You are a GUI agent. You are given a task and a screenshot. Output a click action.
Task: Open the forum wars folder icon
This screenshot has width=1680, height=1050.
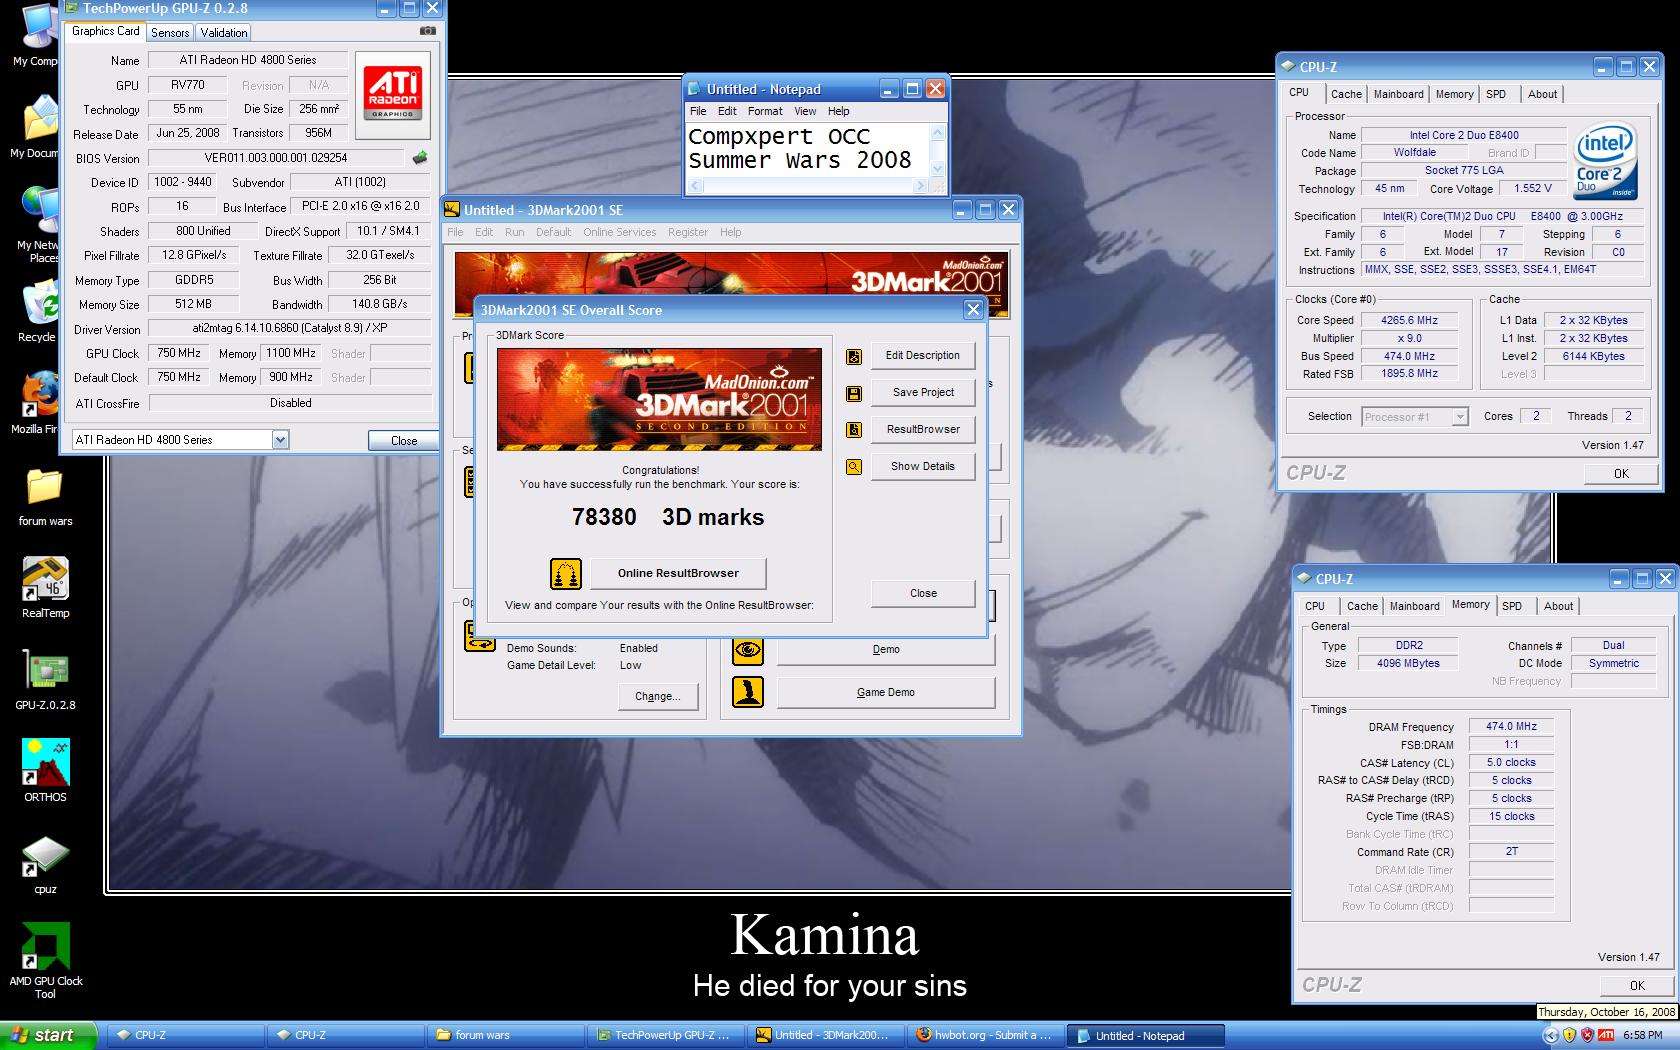pyautogui.click(x=45, y=496)
